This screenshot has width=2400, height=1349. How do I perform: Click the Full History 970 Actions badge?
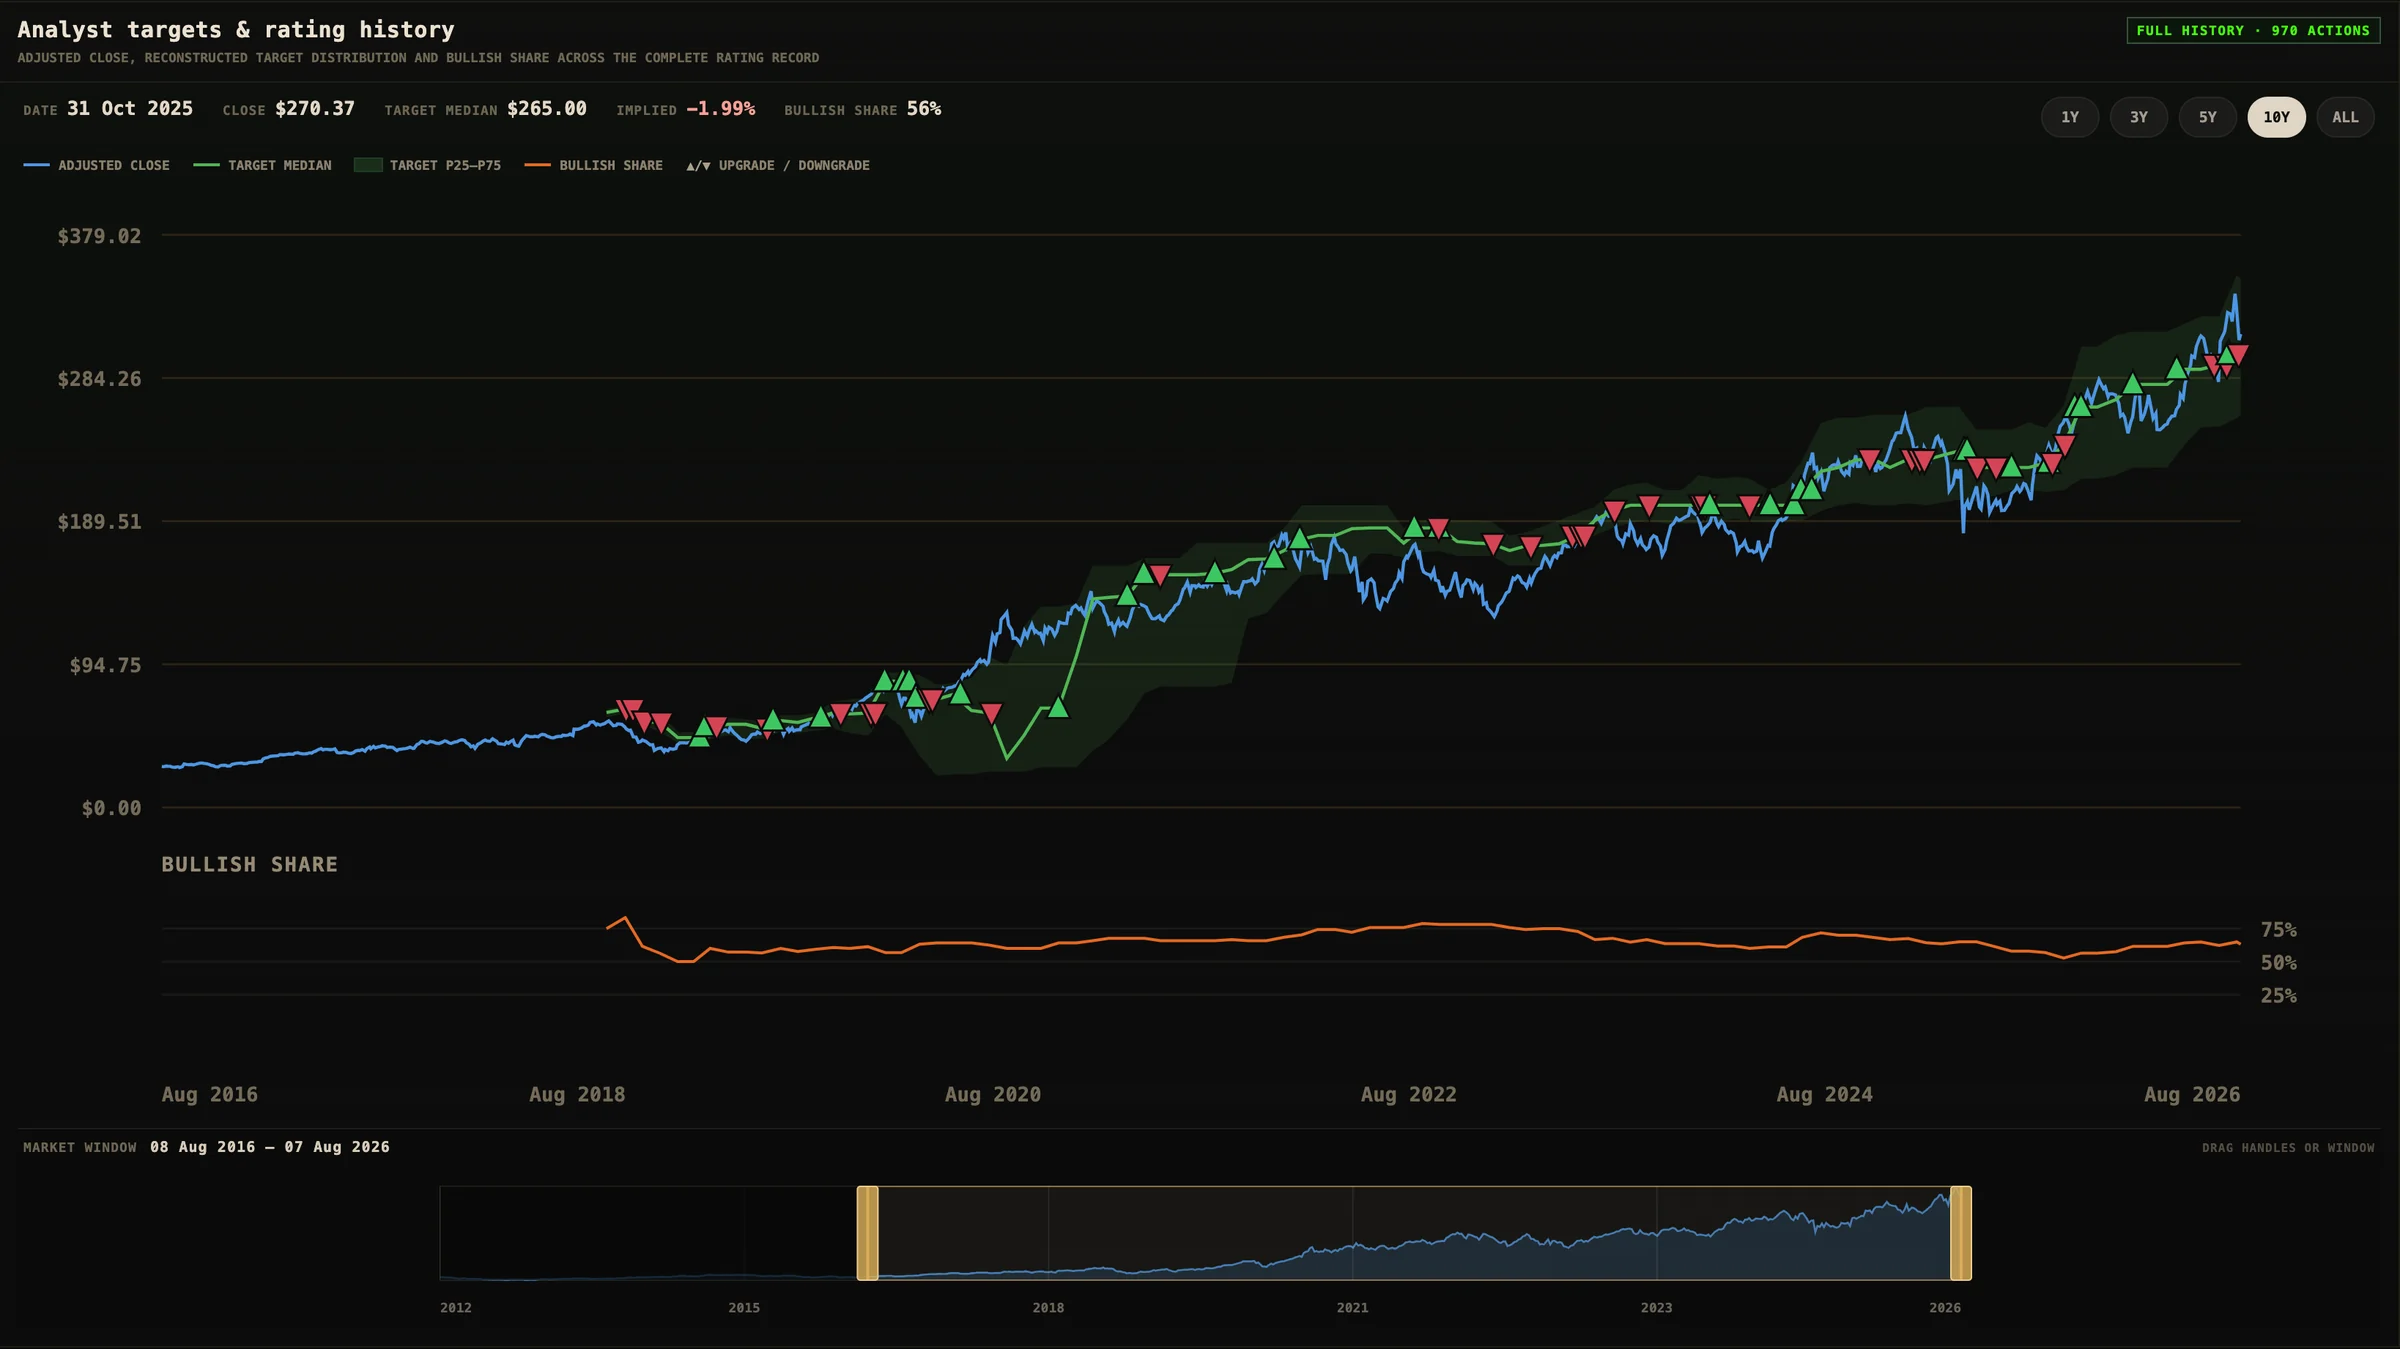2253,31
